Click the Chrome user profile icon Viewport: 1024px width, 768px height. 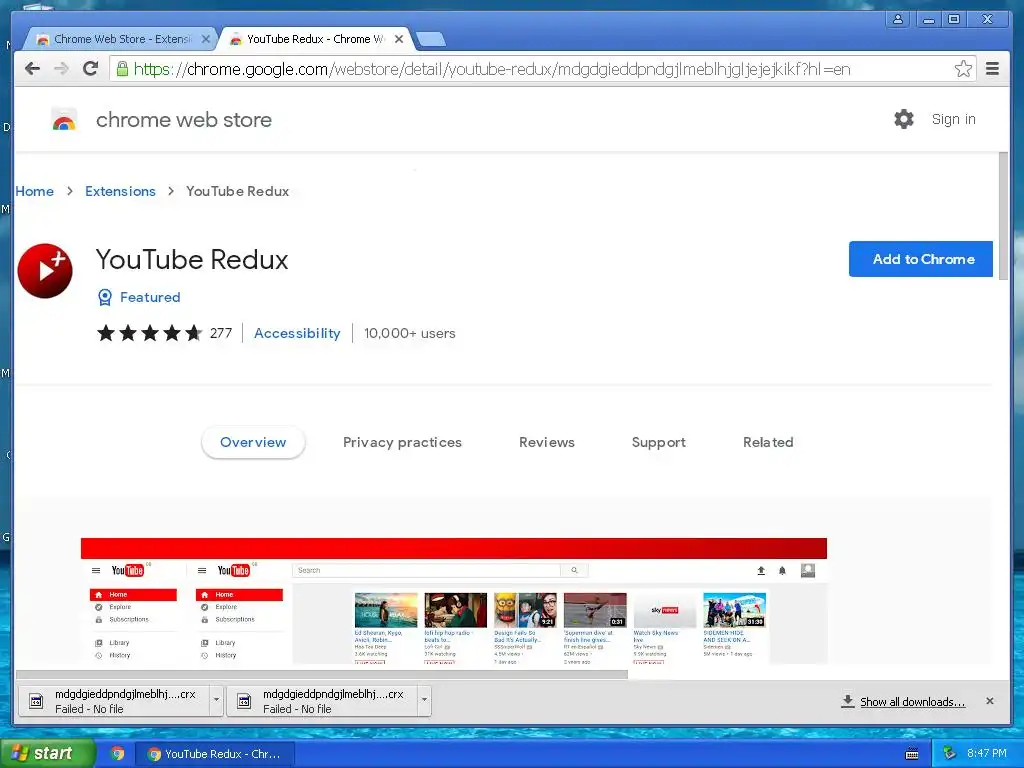898,19
